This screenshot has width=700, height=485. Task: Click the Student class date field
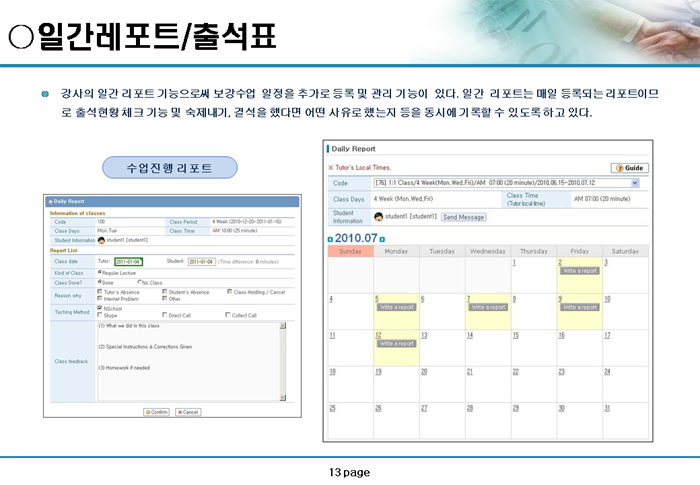tap(202, 262)
